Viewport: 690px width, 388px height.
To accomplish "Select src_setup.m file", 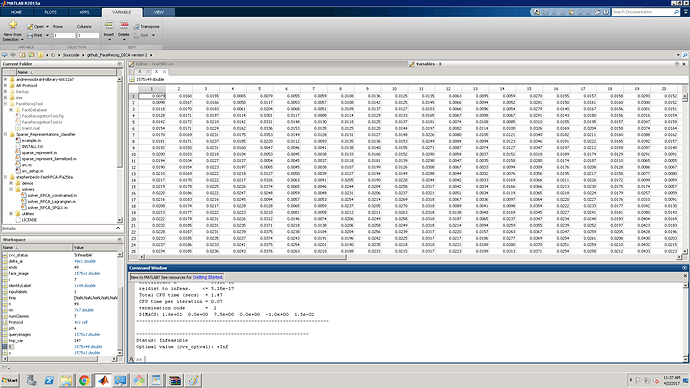I will (32, 171).
